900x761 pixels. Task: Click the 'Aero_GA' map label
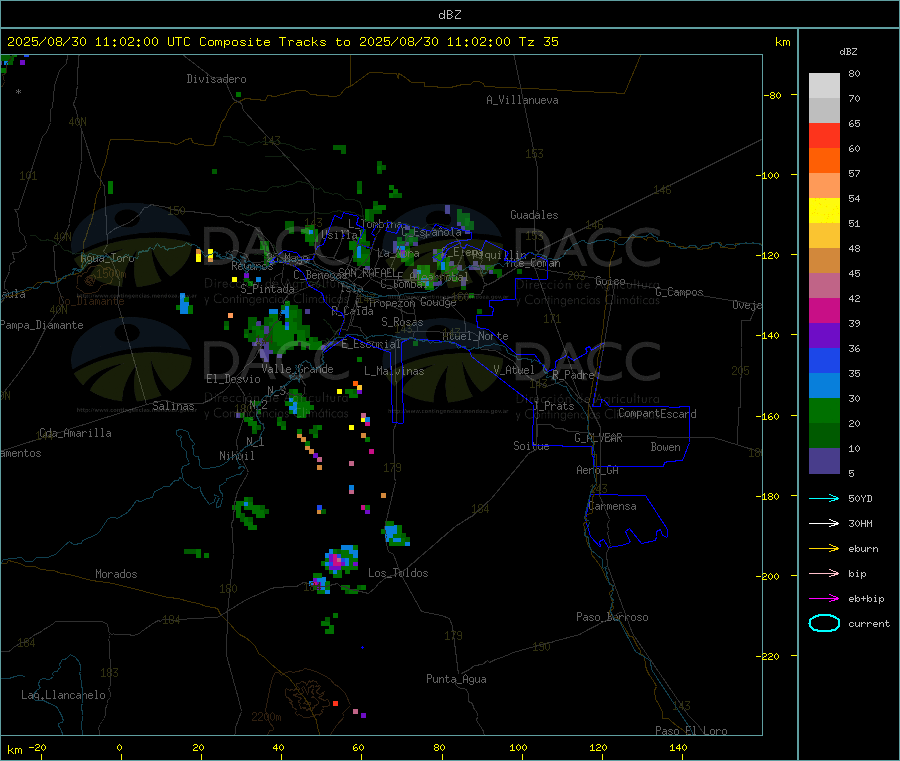598,470
